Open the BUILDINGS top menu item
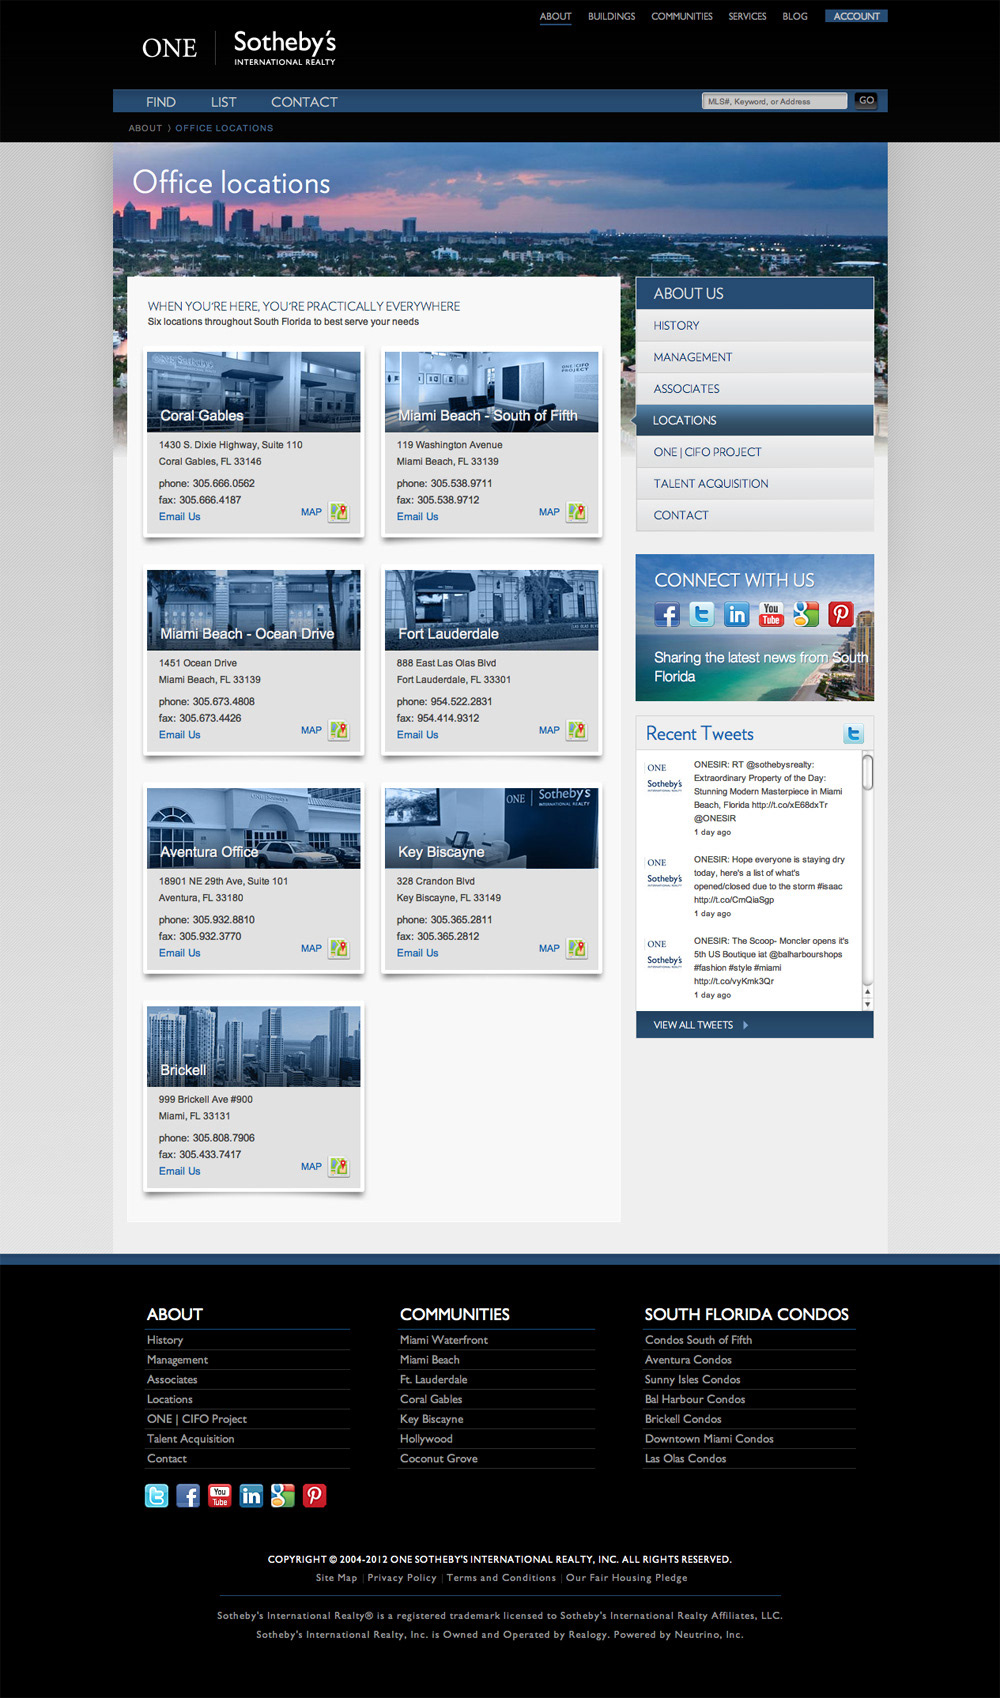This screenshot has width=1000, height=1698. click(612, 16)
